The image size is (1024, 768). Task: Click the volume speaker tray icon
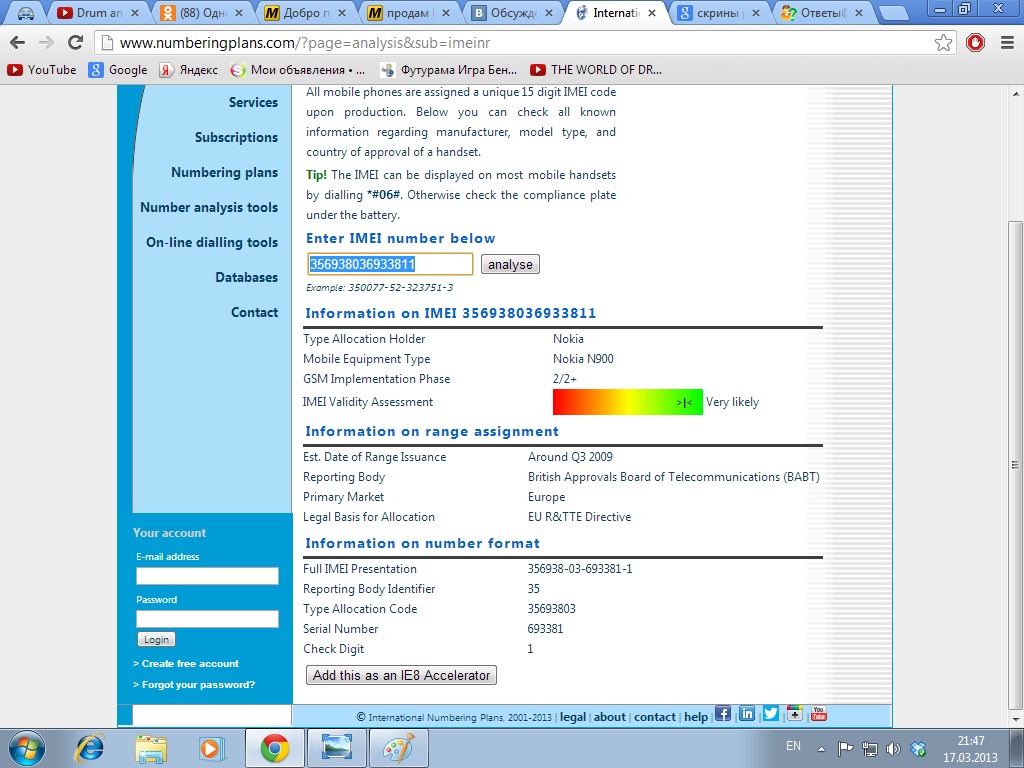[x=893, y=749]
